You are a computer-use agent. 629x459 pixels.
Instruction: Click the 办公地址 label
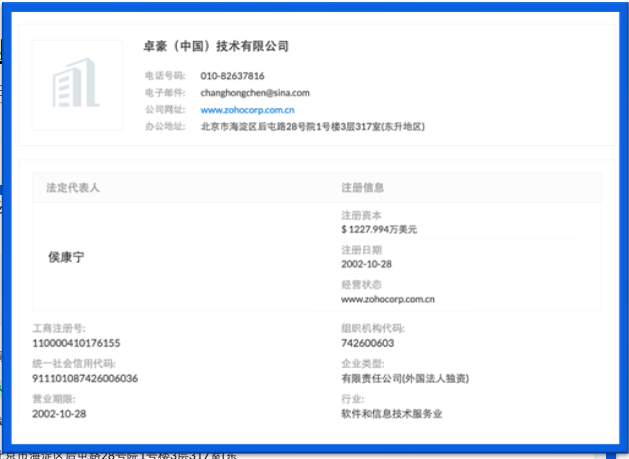[165, 127]
